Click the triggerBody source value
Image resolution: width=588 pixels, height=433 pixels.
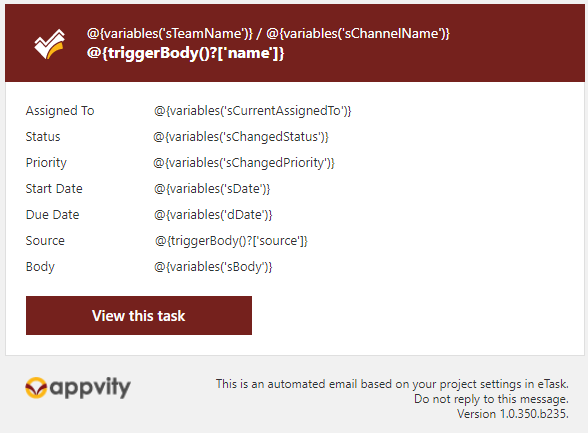click(231, 241)
